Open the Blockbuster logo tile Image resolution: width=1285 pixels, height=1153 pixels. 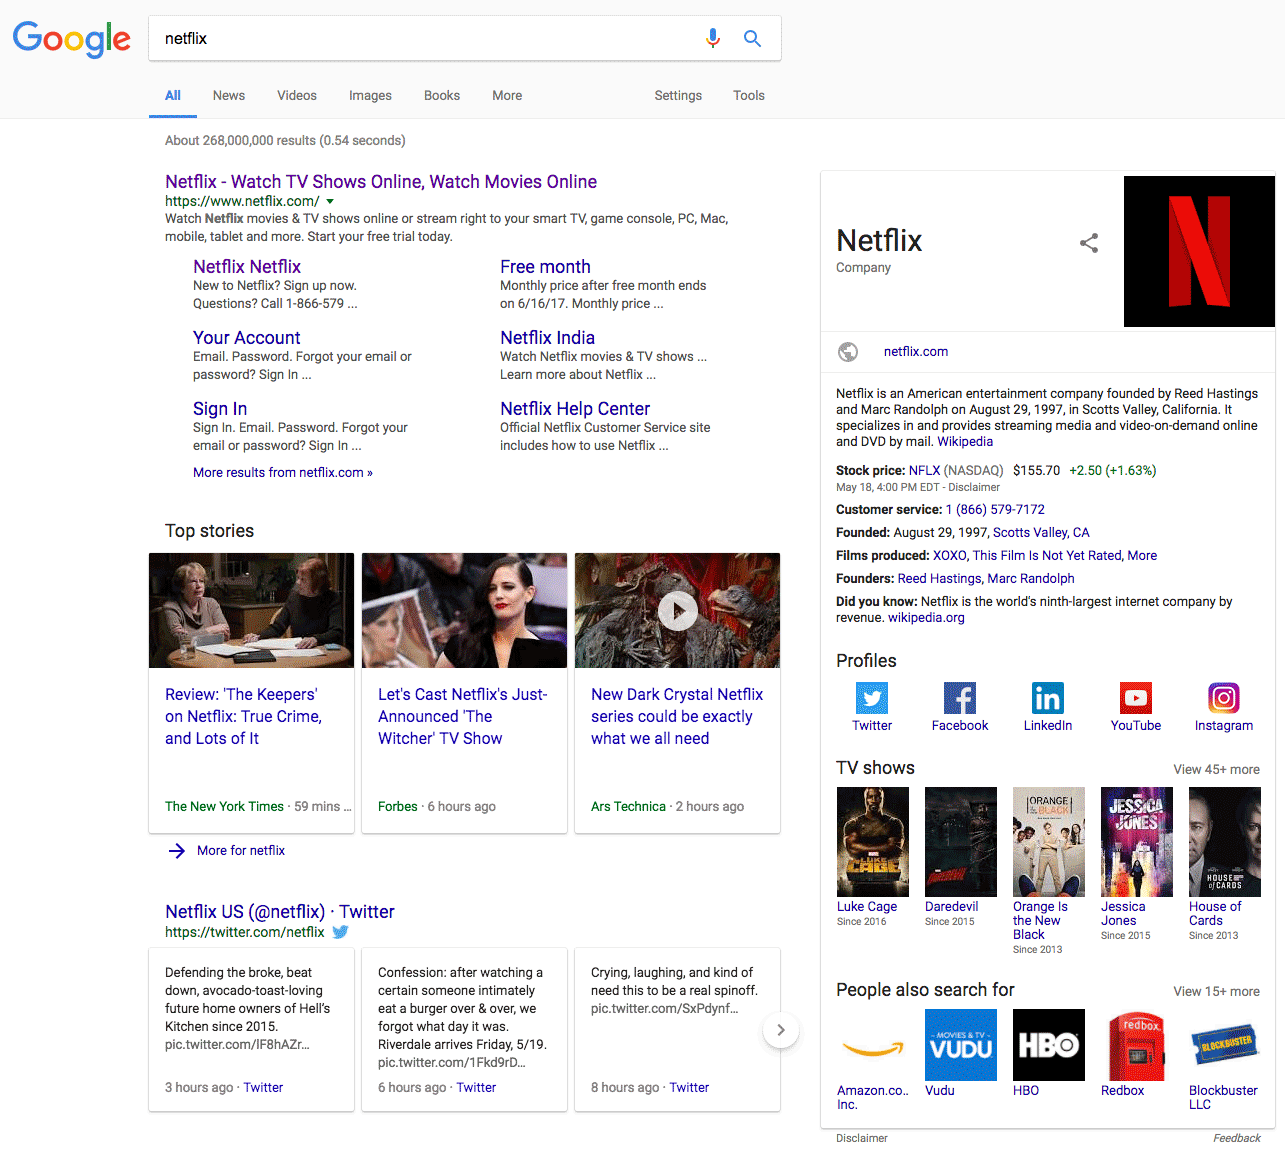1225,1045
